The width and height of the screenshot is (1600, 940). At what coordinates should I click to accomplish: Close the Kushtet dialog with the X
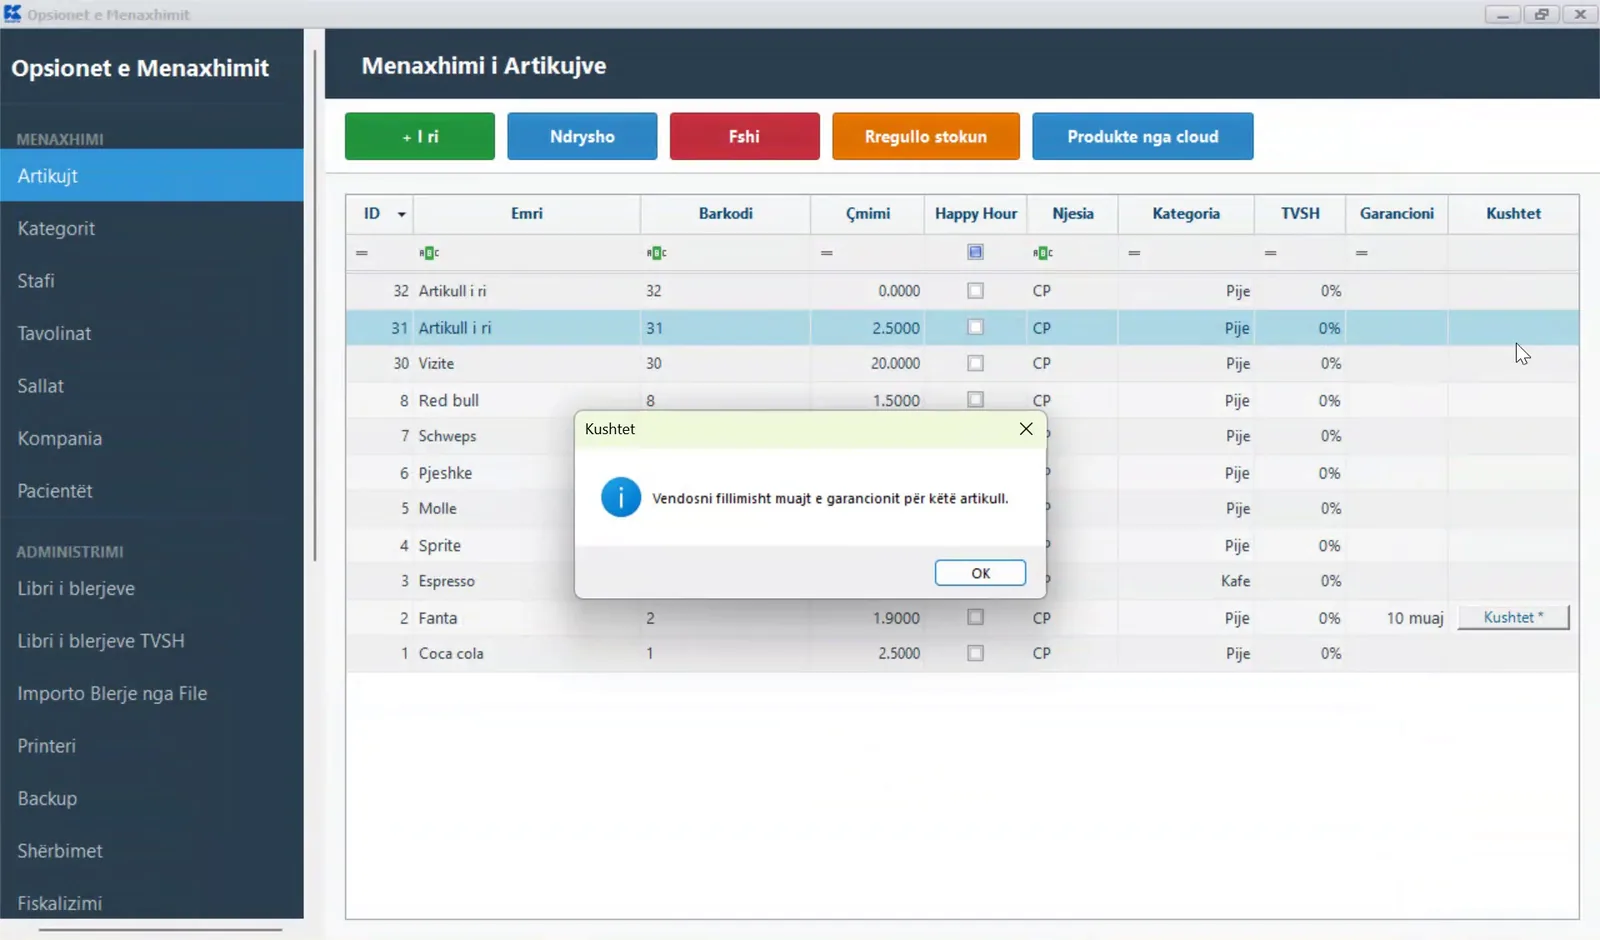(1026, 428)
